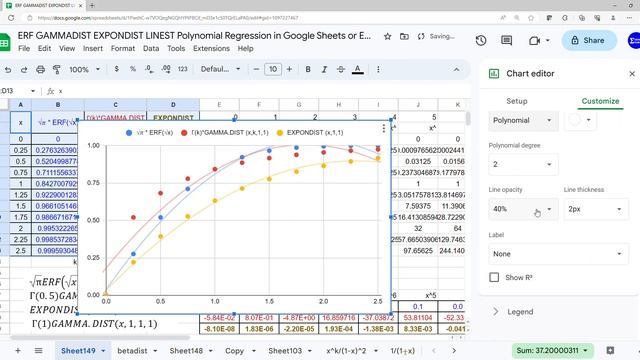The height and width of the screenshot is (360, 640).
Task: Open the Data menu
Action: pyautogui.click(x=151, y=48)
